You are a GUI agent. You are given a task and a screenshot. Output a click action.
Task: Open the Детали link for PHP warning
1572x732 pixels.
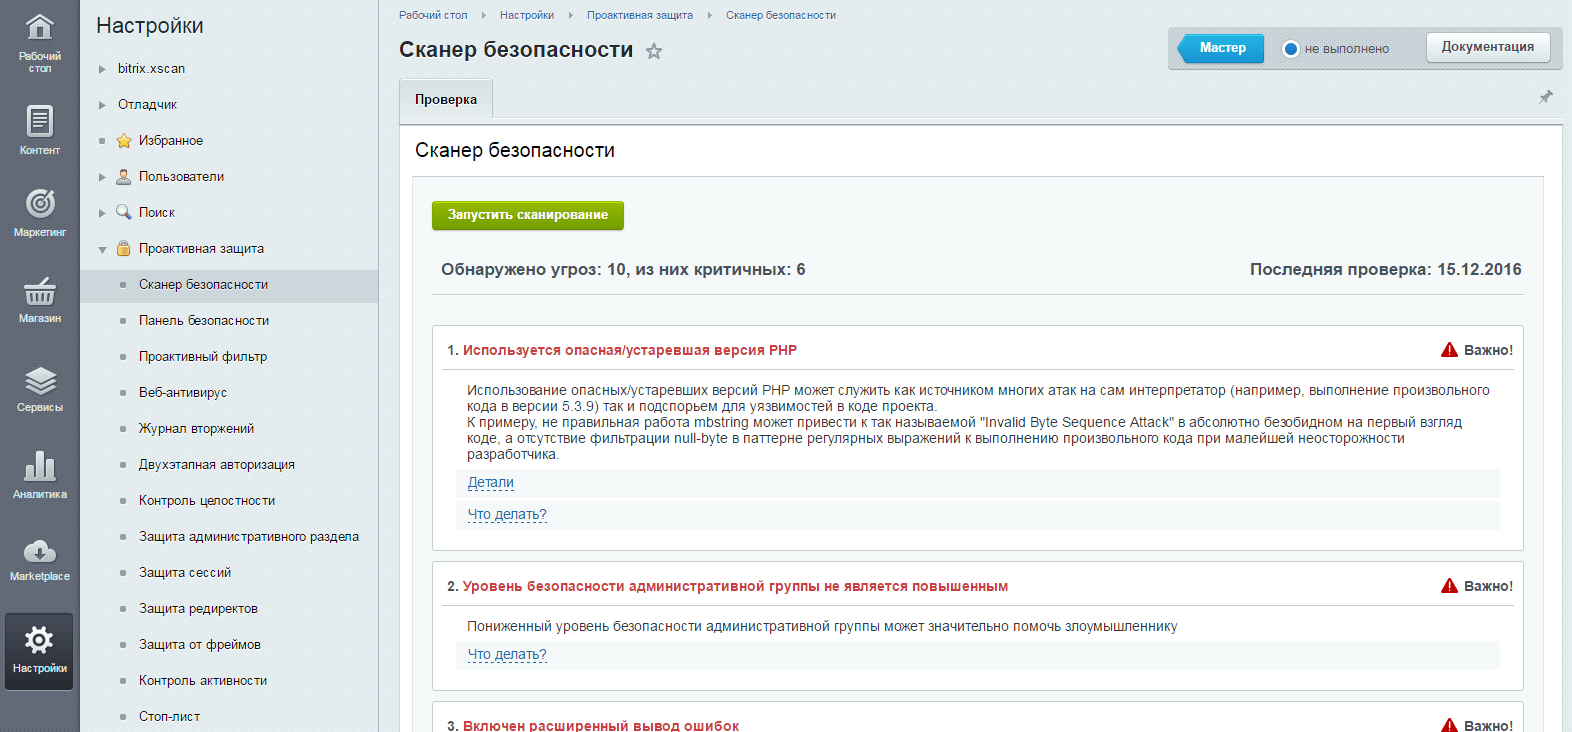(490, 483)
